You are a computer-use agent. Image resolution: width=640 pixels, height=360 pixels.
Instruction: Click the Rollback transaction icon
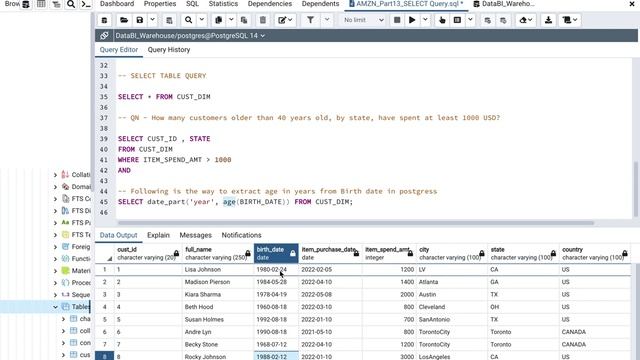pyautogui.click(x=503, y=20)
